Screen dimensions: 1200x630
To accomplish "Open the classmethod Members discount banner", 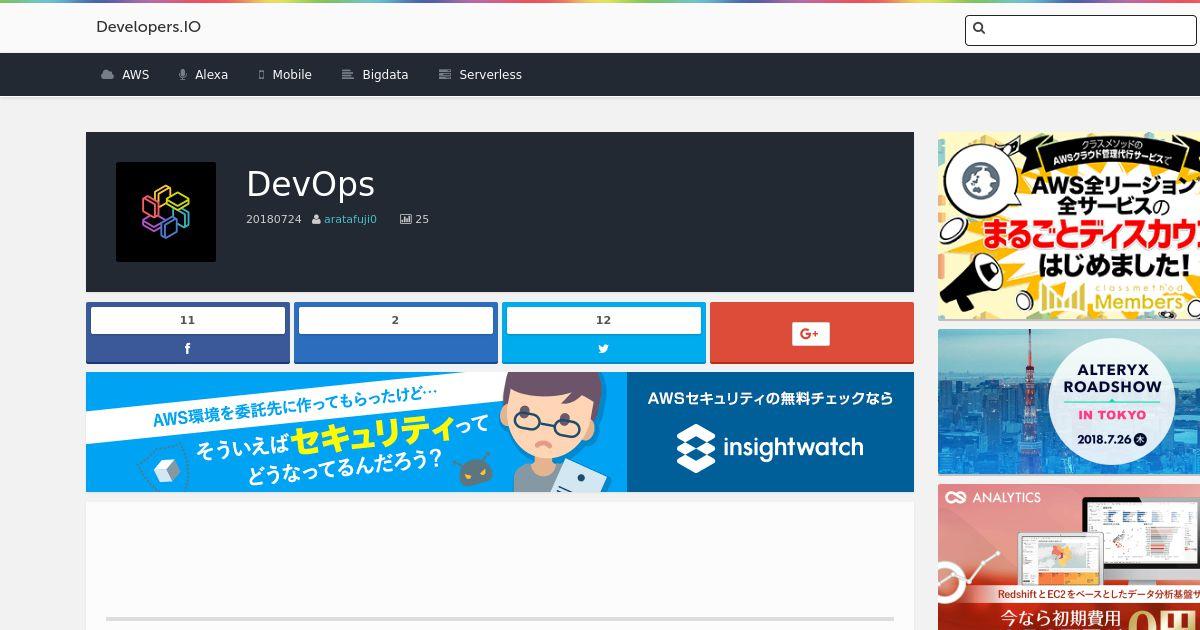I will [1069, 226].
